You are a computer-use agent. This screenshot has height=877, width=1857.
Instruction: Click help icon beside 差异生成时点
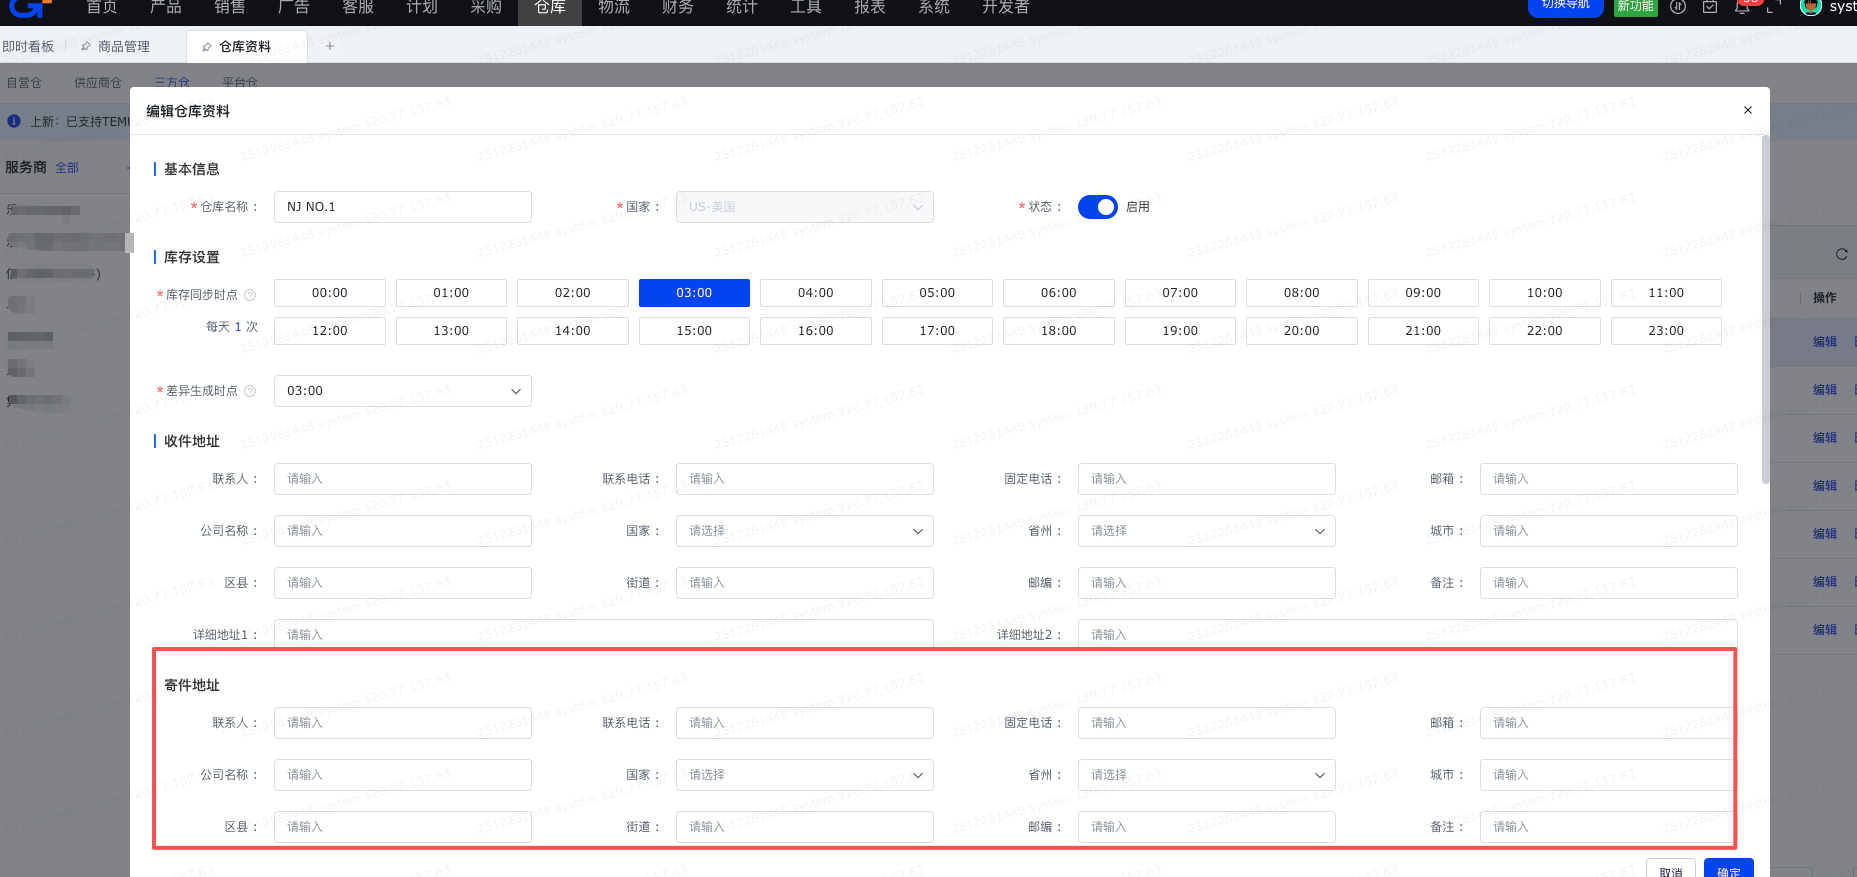tap(250, 391)
